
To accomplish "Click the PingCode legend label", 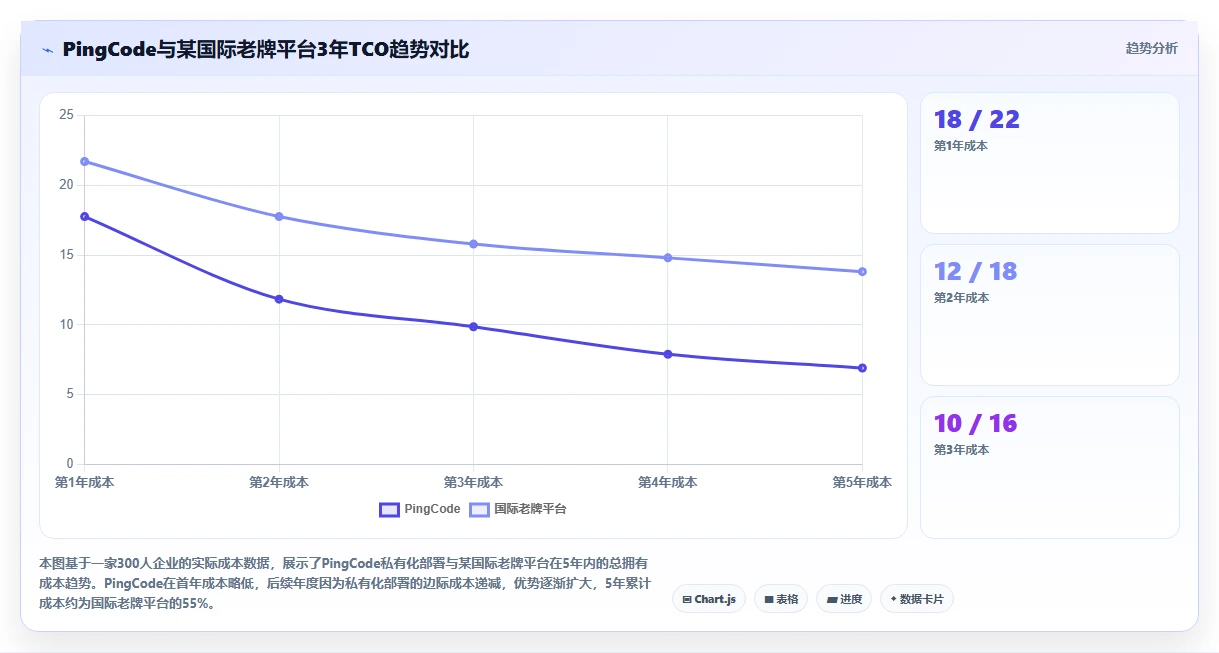I will 432,509.
